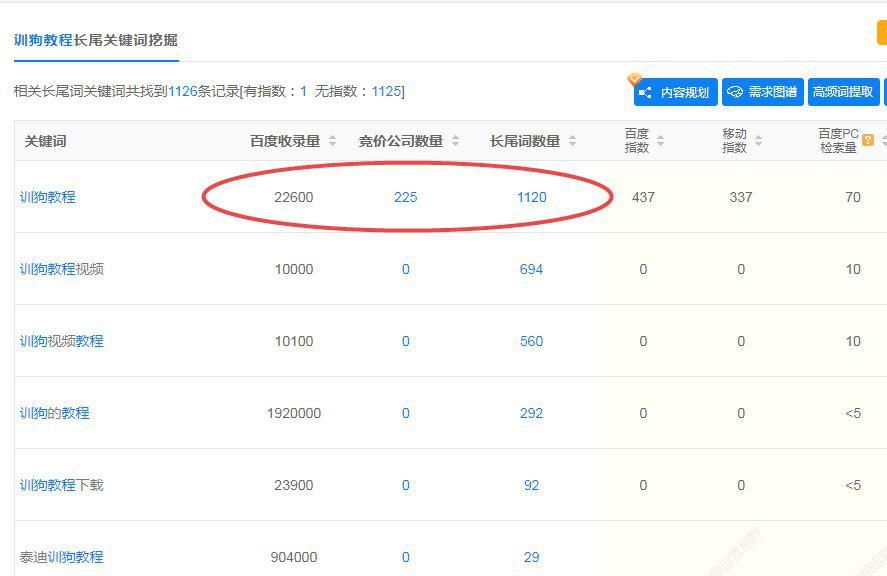The image size is (887, 576).
Task: Sort by 竞价公司数量 column arrows
Action: coord(455,141)
